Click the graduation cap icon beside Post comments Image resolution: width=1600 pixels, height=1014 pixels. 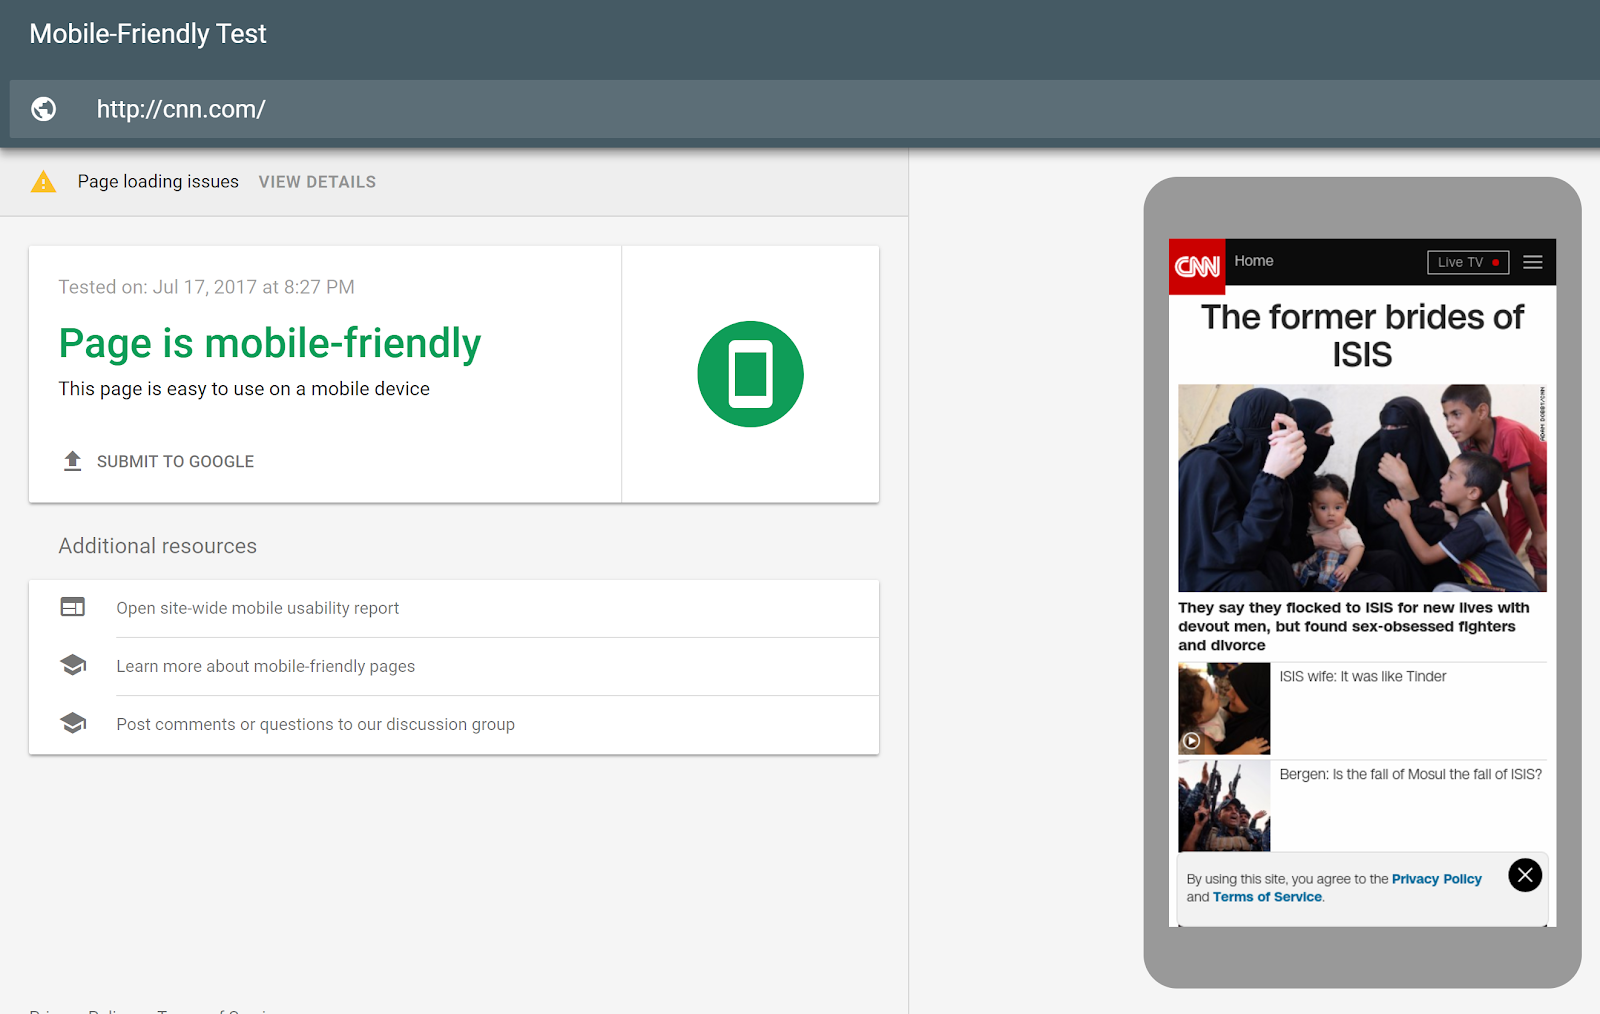[73, 723]
